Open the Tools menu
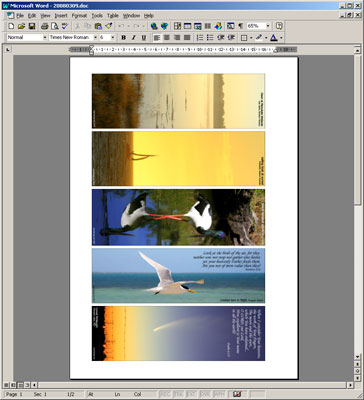The image size is (364, 400). (x=97, y=16)
